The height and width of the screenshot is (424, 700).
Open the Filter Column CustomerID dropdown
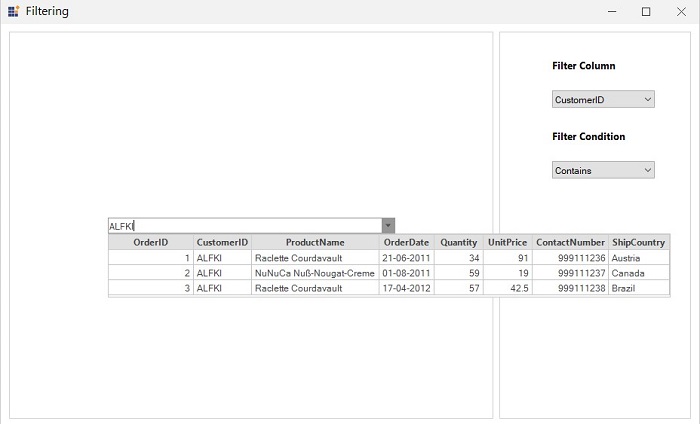click(603, 99)
